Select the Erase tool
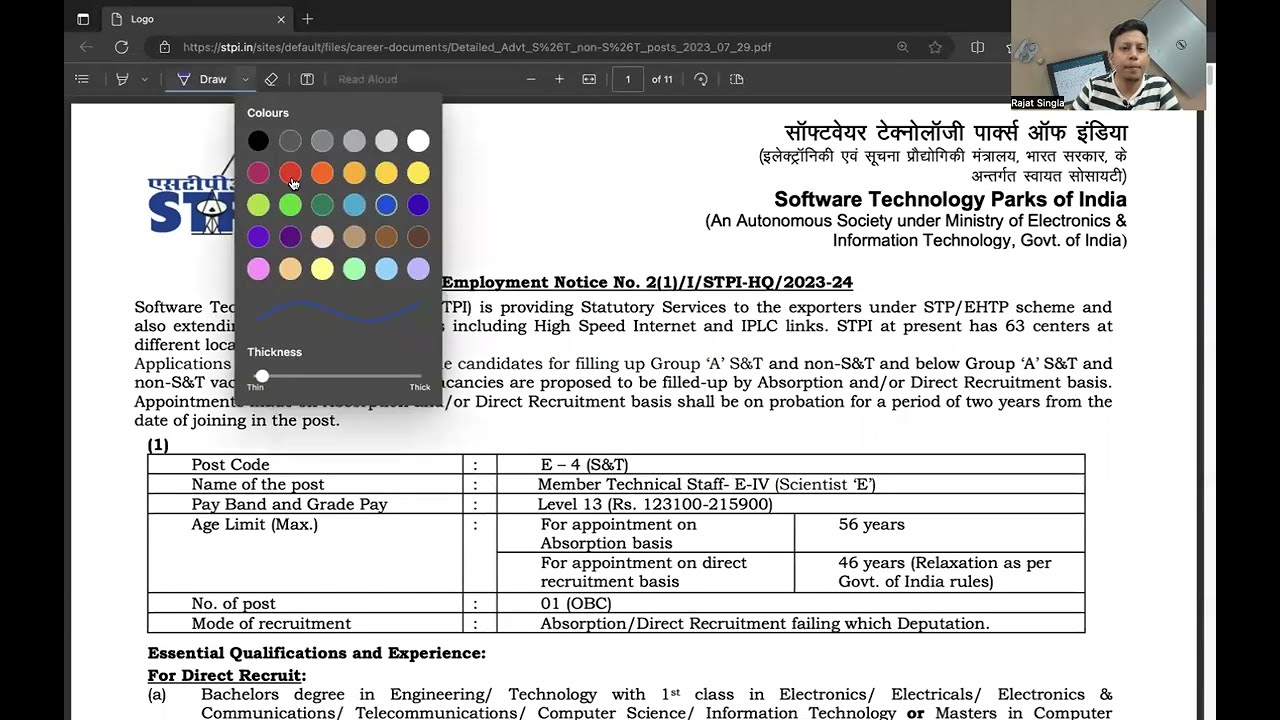Image resolution: width=1280 pixels, height=720 pixels. [x=271, y=79]
